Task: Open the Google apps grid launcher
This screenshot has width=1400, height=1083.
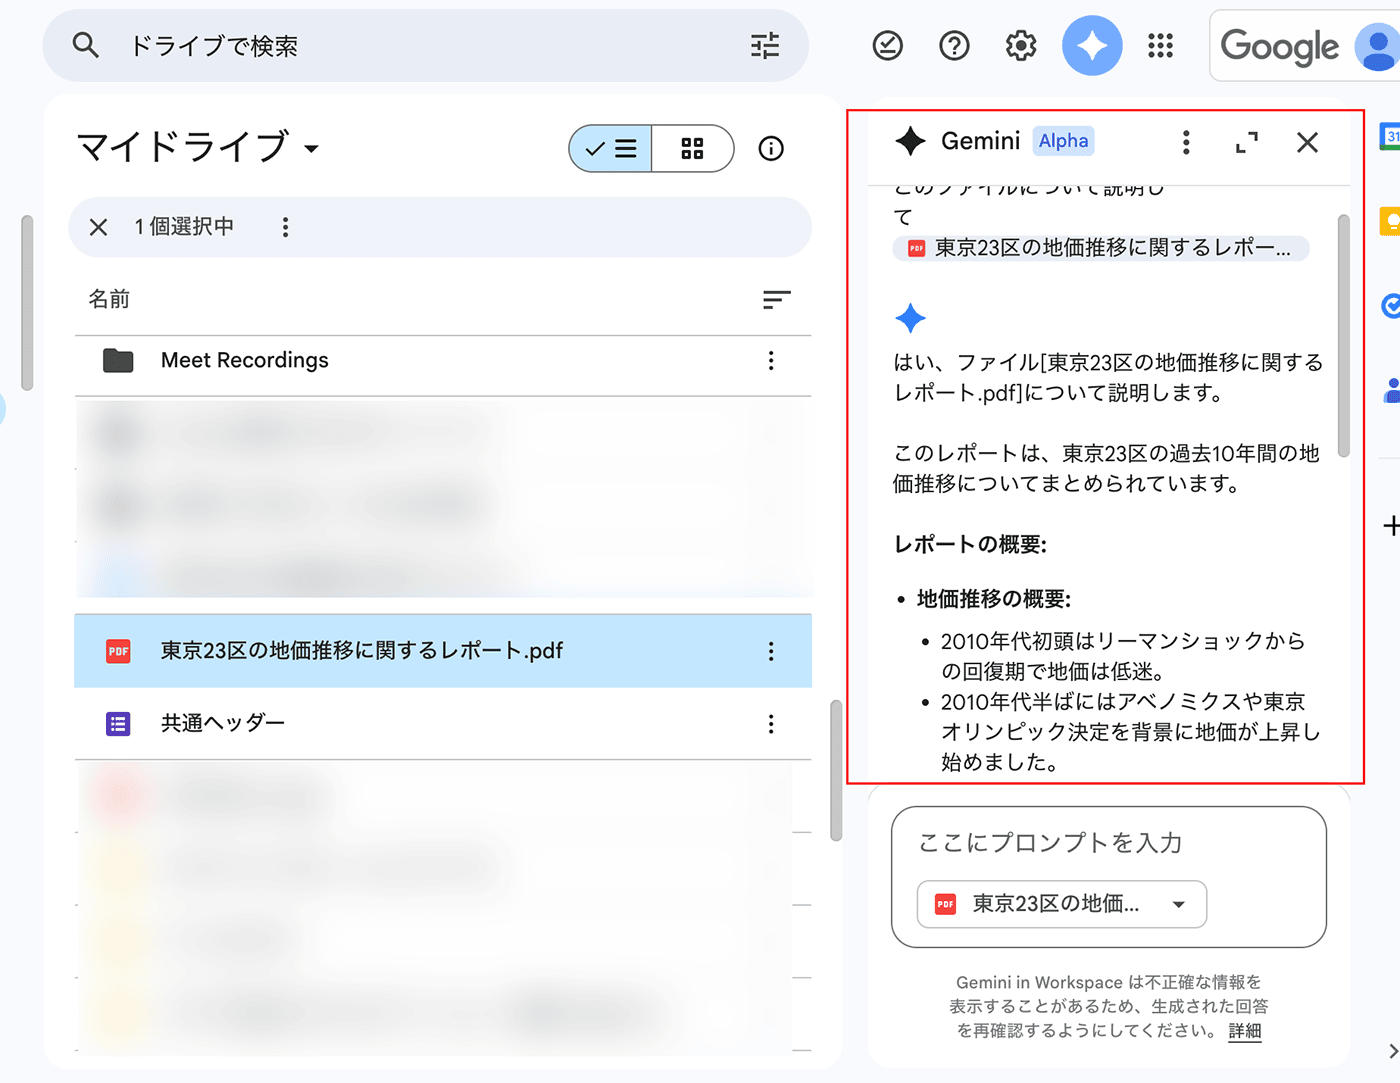Action: (1160, 45)
